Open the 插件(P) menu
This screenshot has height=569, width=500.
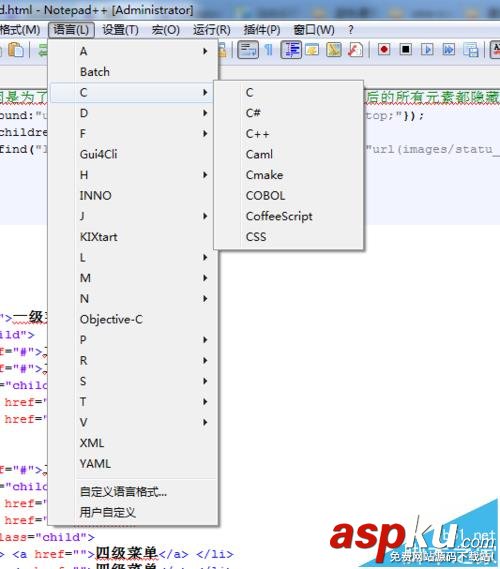tap(262, 30)
